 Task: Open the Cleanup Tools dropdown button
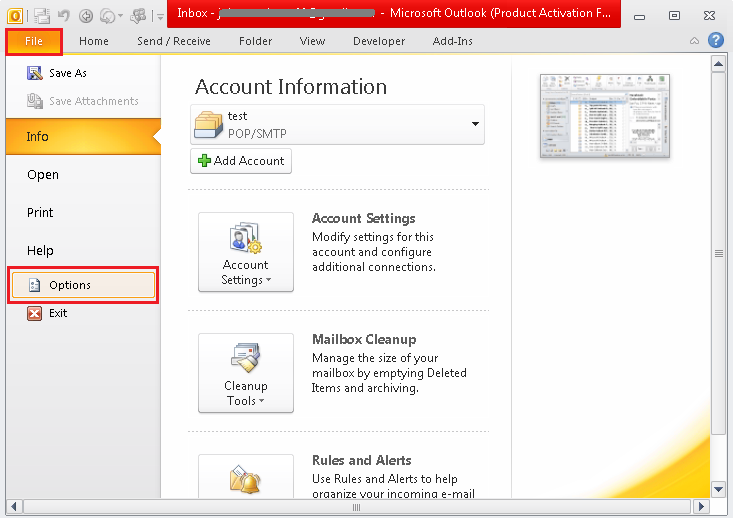click(x=246, y=373)
